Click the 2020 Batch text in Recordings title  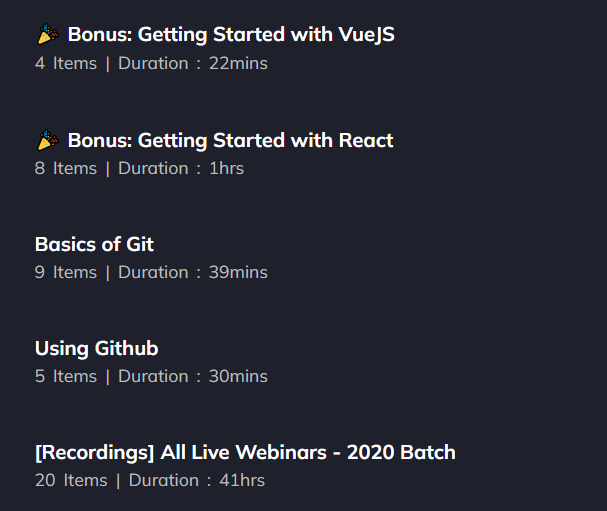[x=401, y=453]
